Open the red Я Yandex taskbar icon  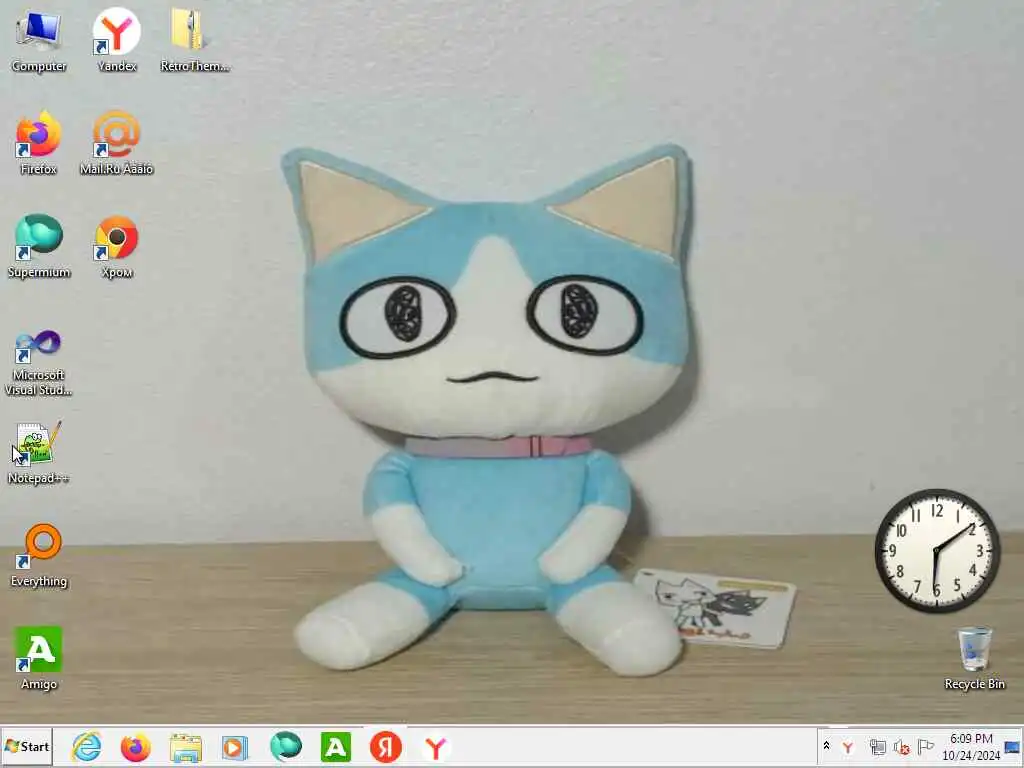pos(385,747)
